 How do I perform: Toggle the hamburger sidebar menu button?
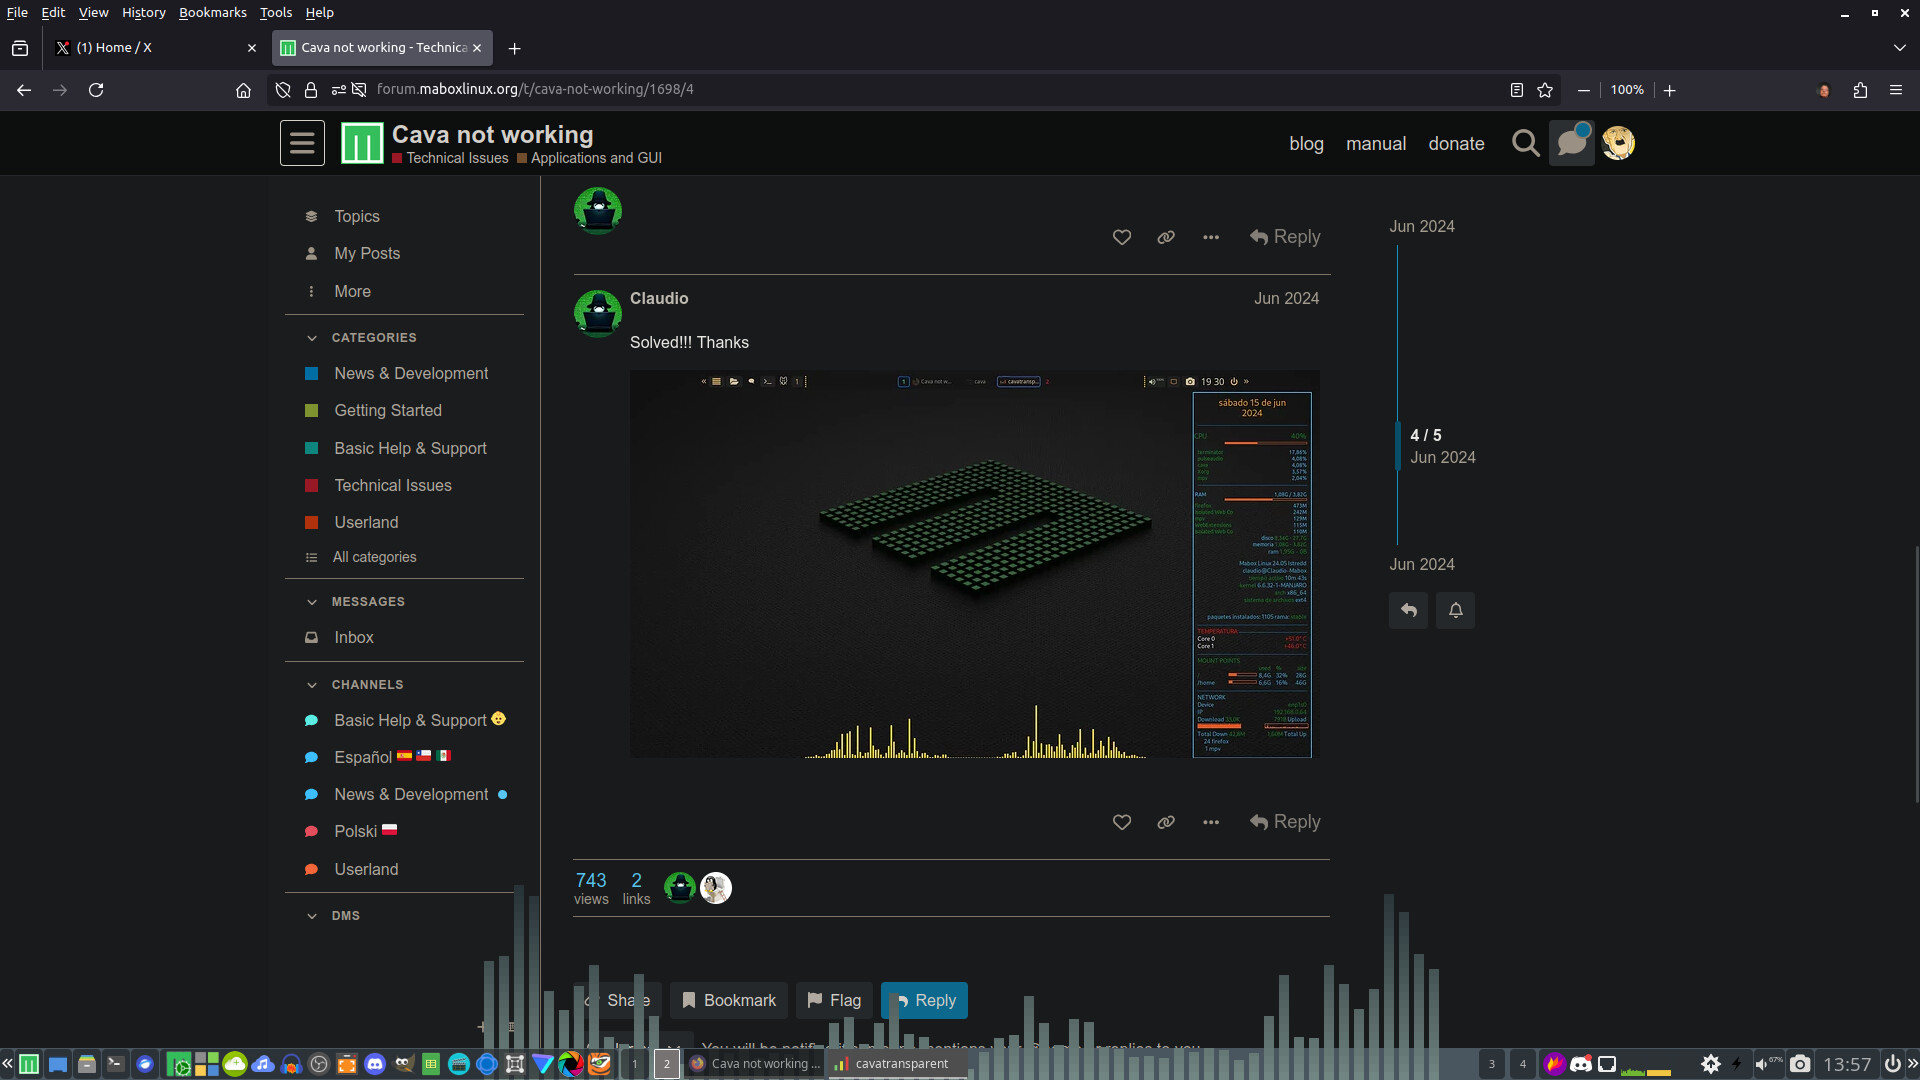302,144
